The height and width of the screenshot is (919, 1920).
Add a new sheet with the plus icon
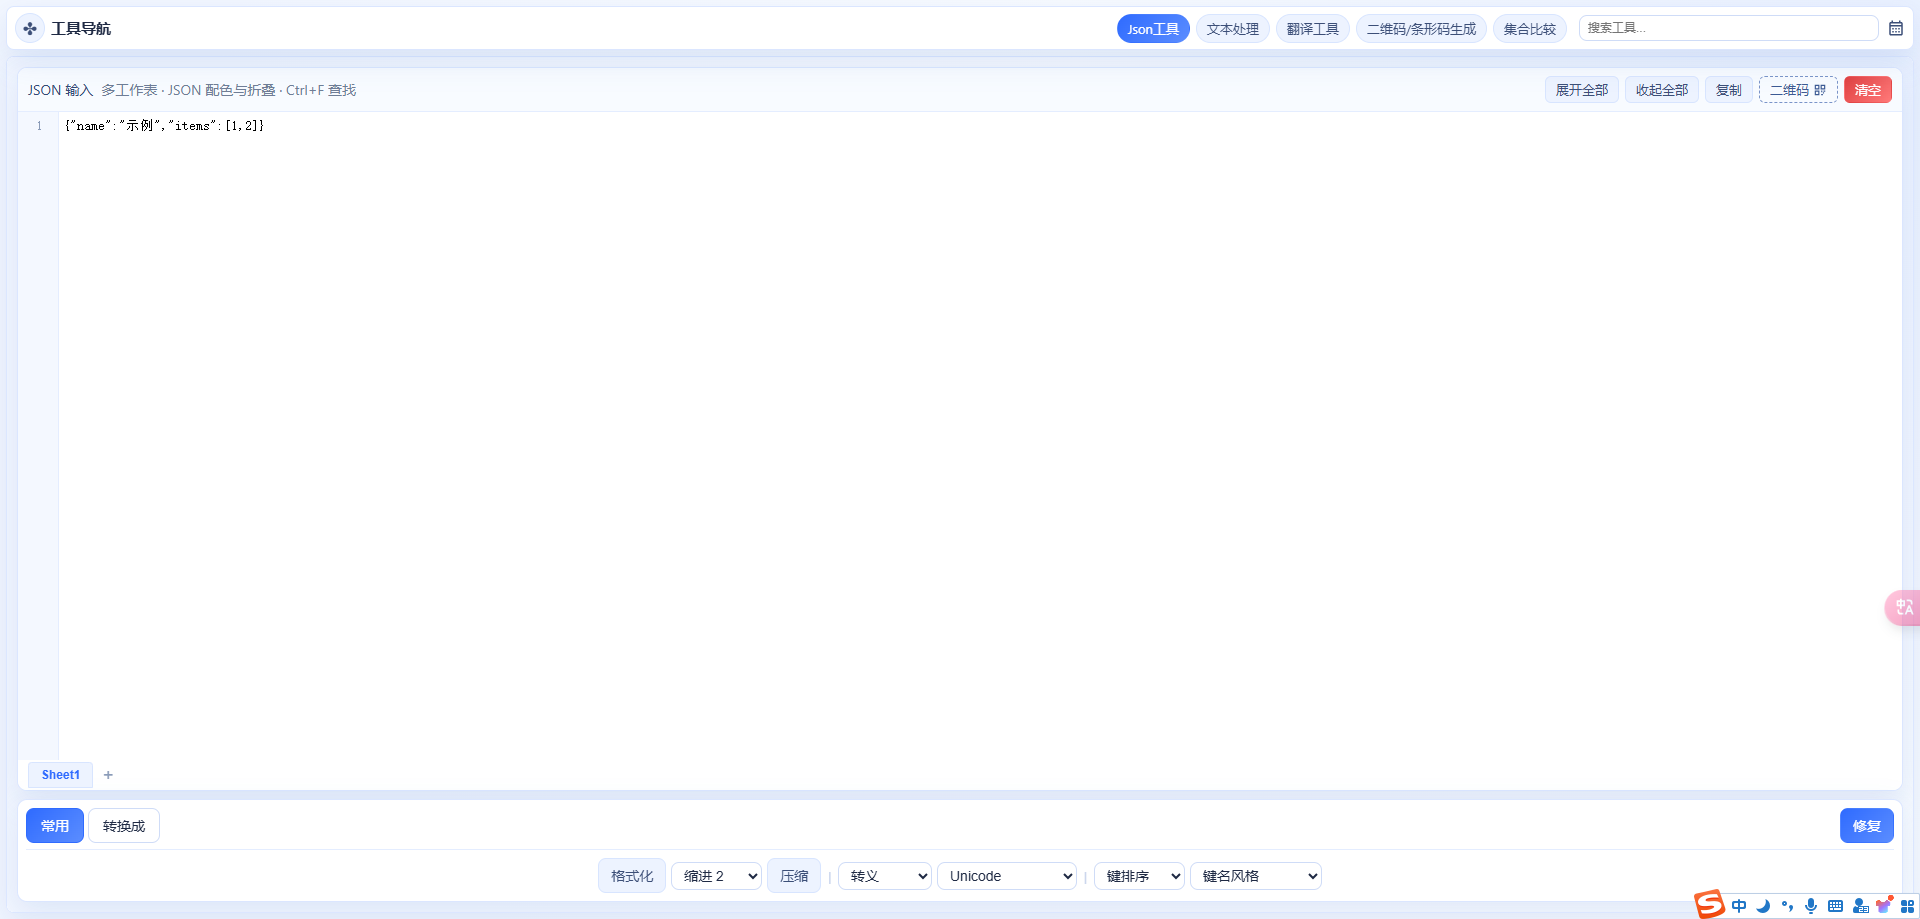click(108, 775)
